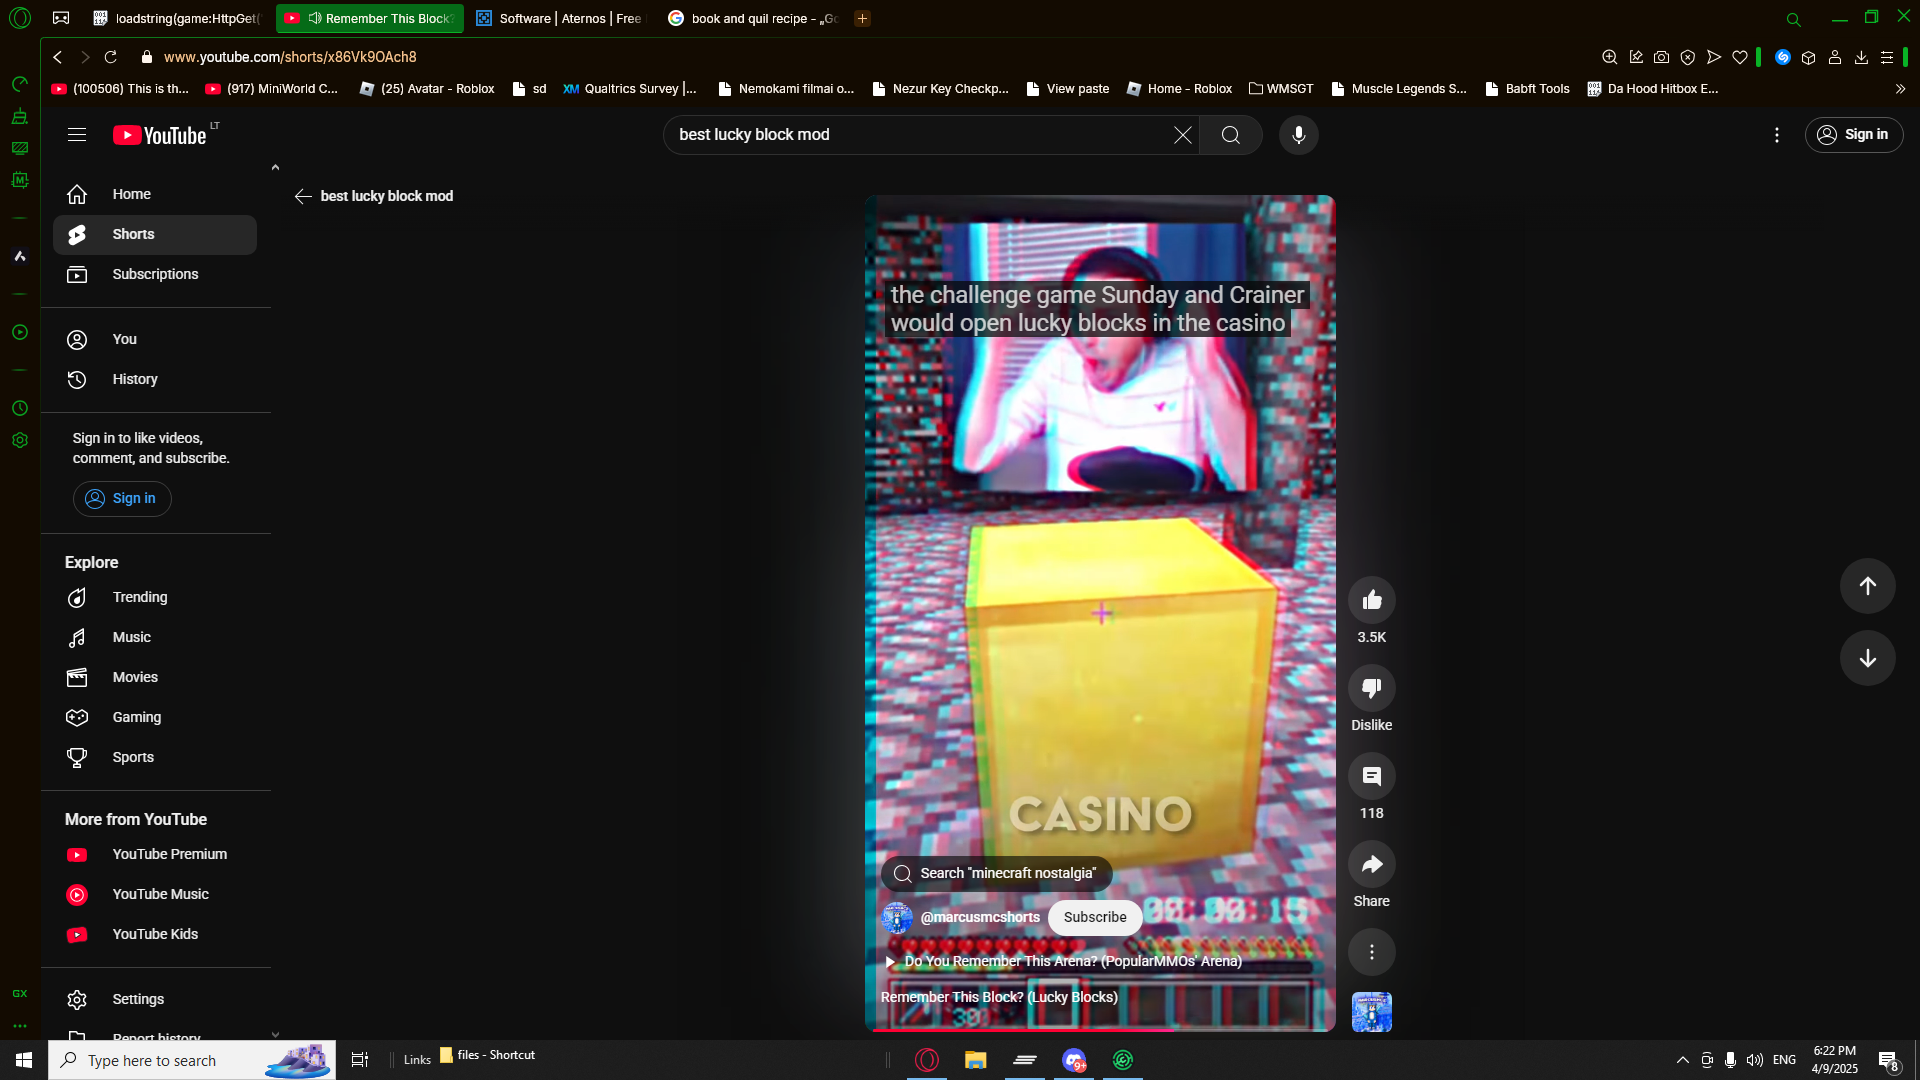Click Windows taskbar search box
The height and width of the screenshot is (1080, 1920).
coord(192,1060)
